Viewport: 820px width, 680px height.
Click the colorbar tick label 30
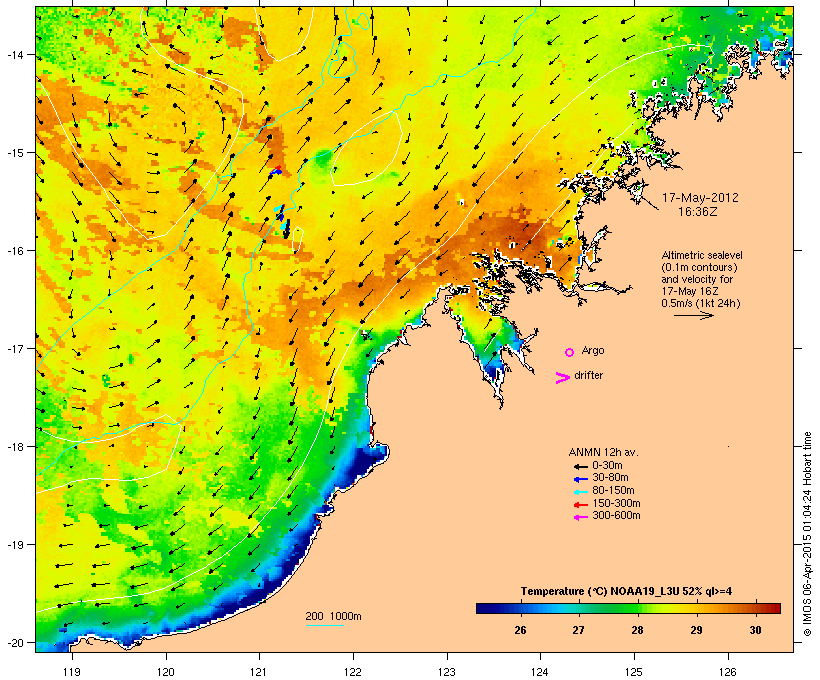point(755,630)
